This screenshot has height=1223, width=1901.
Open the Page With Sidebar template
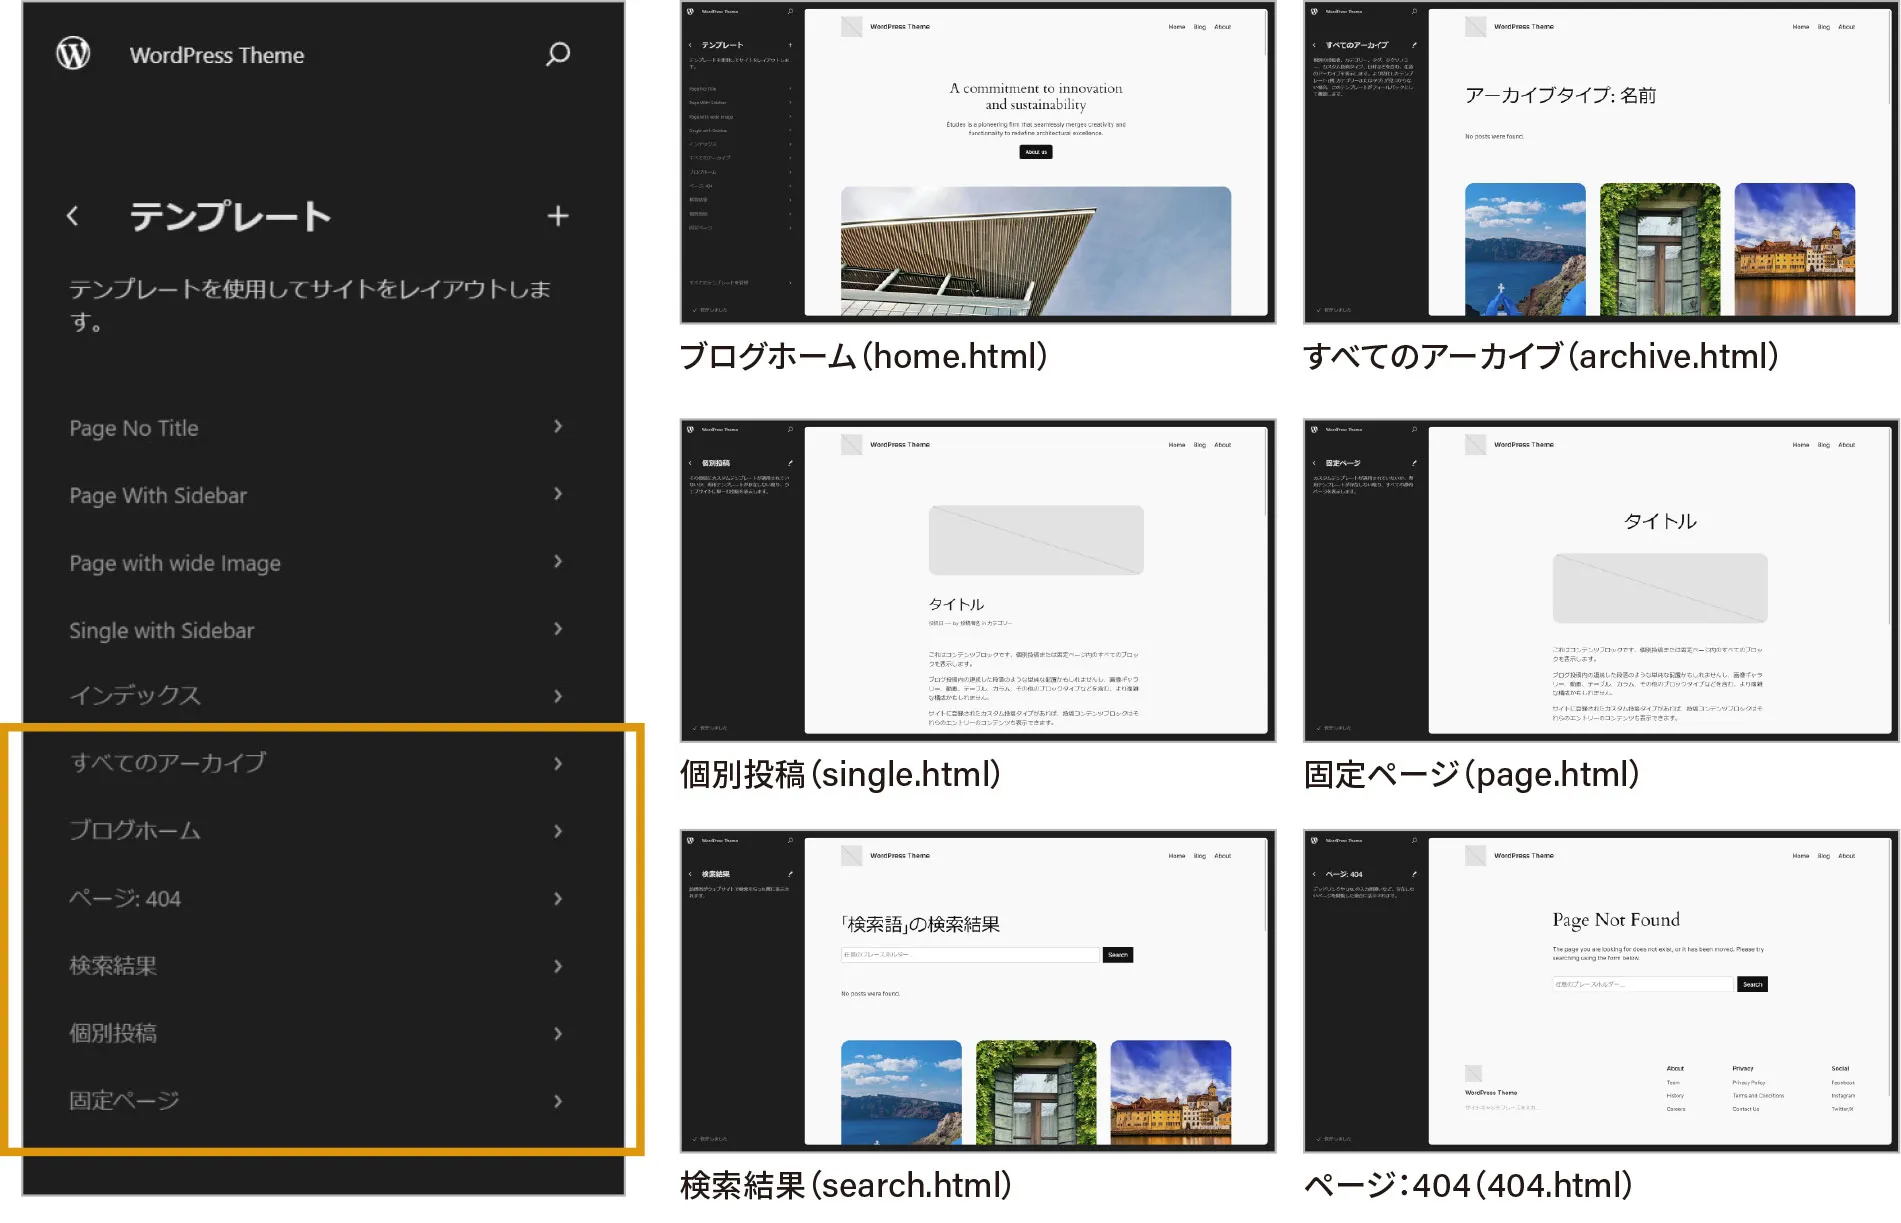(158, 495)
